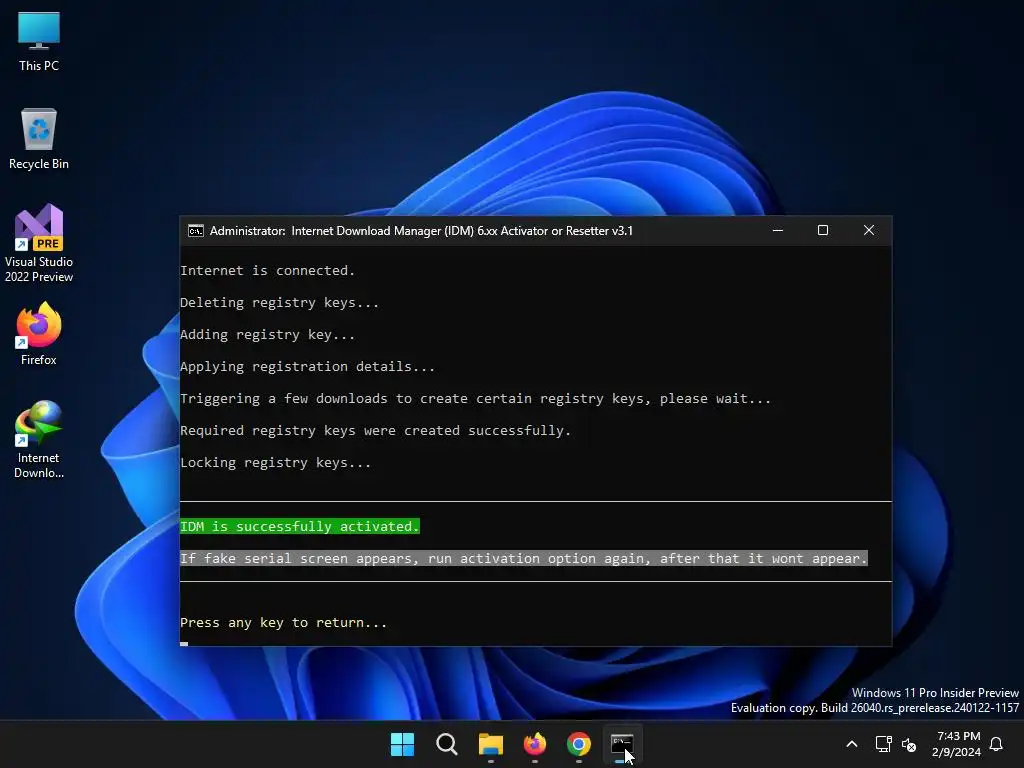Show hidden system tray icons
Image resolution: width=1024 pixels, height=768 pixels.
point(852,744)
